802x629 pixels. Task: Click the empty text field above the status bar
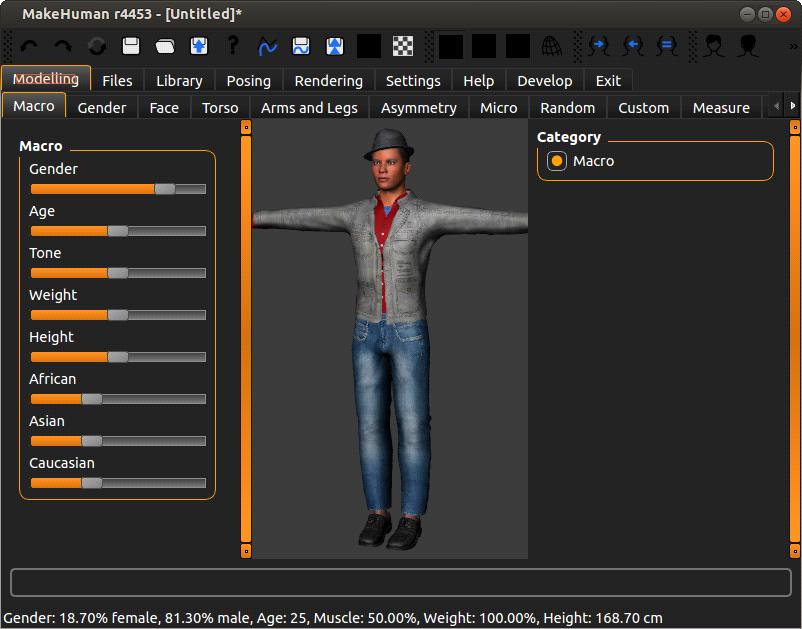[400, 582]
